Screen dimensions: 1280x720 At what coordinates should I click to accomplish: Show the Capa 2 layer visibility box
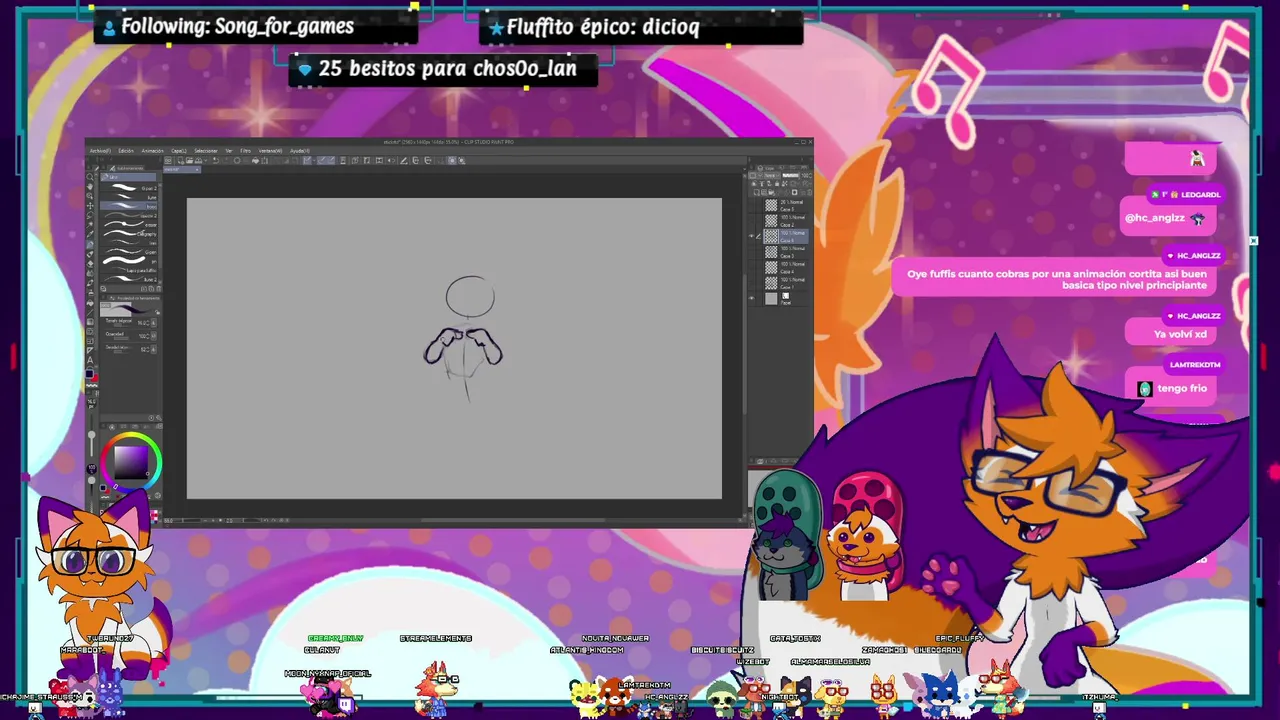(x=752, y=221)
